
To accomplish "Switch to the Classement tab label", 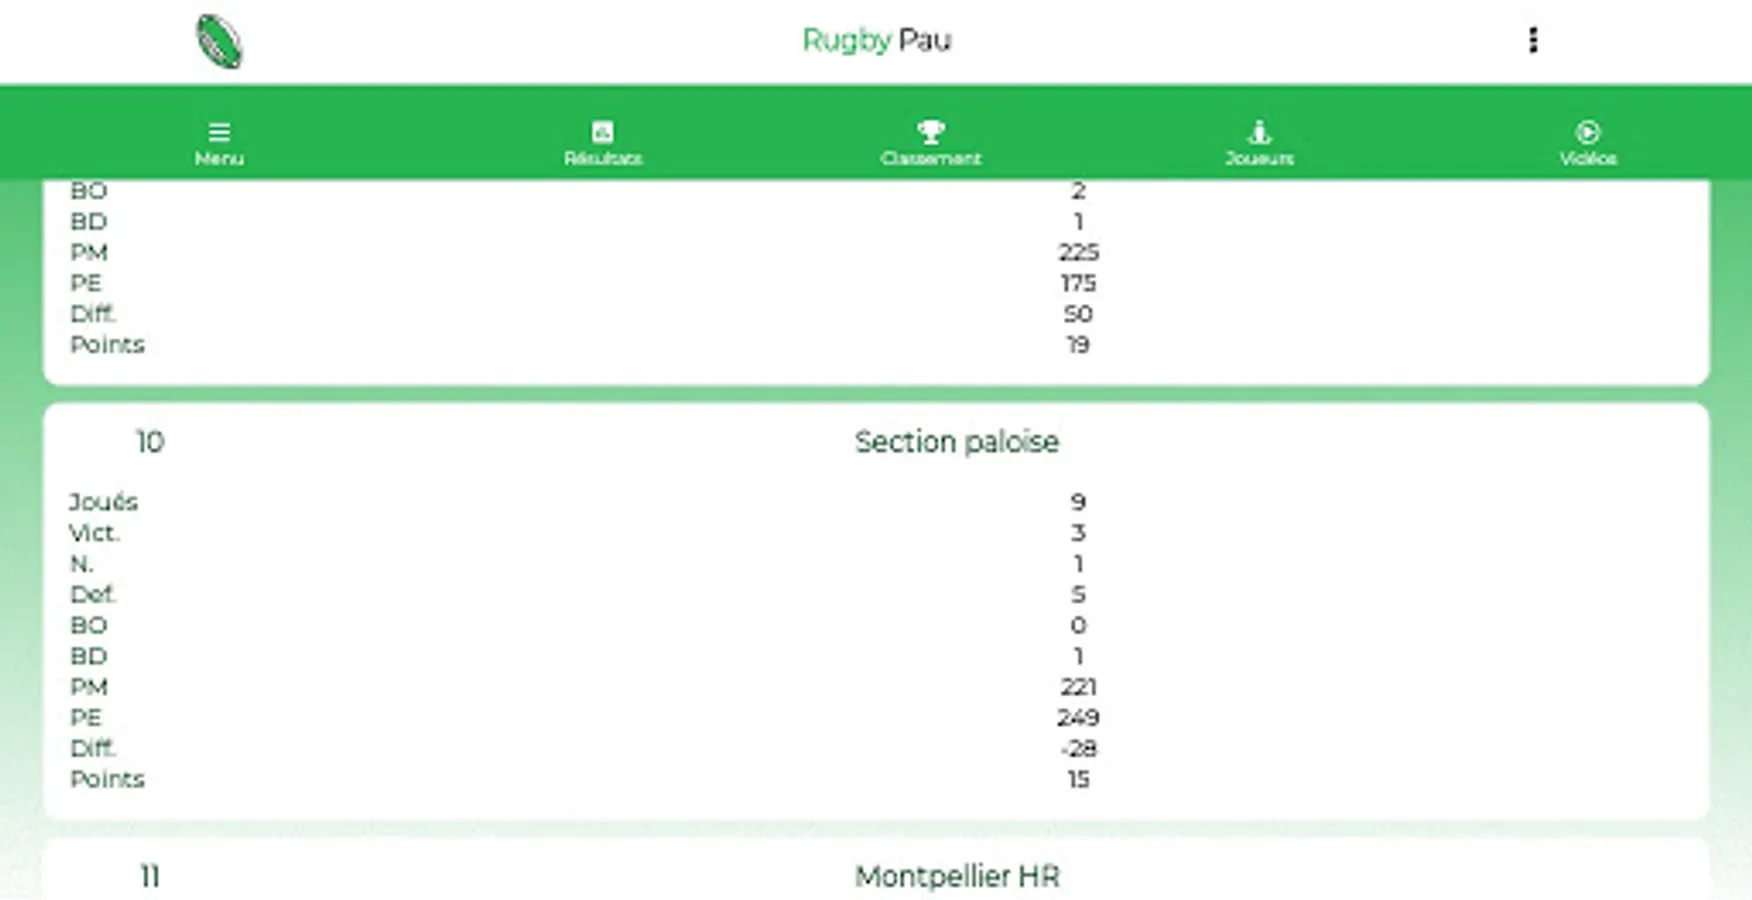I will point(930,159).
